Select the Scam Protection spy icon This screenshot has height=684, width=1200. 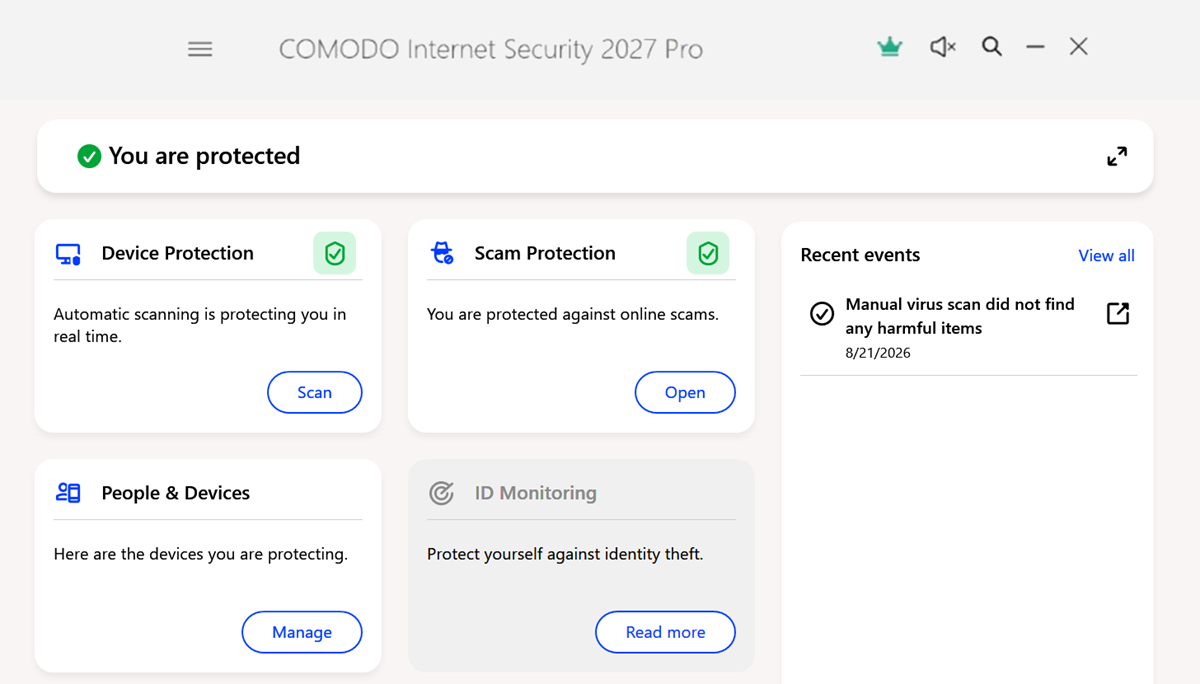[x=442, y=253]
